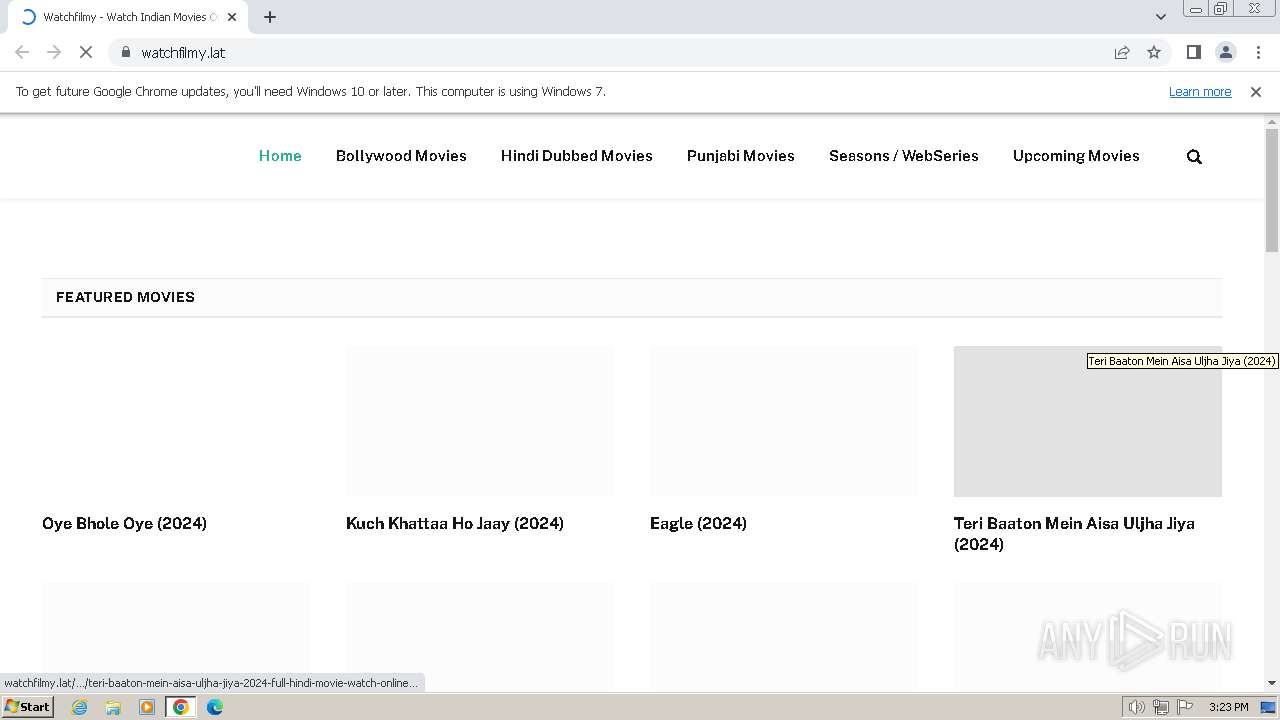Screen dimensions: 1280x720
Task: Open Punjabi Movies menu
Action: click(x=741, y=156)
